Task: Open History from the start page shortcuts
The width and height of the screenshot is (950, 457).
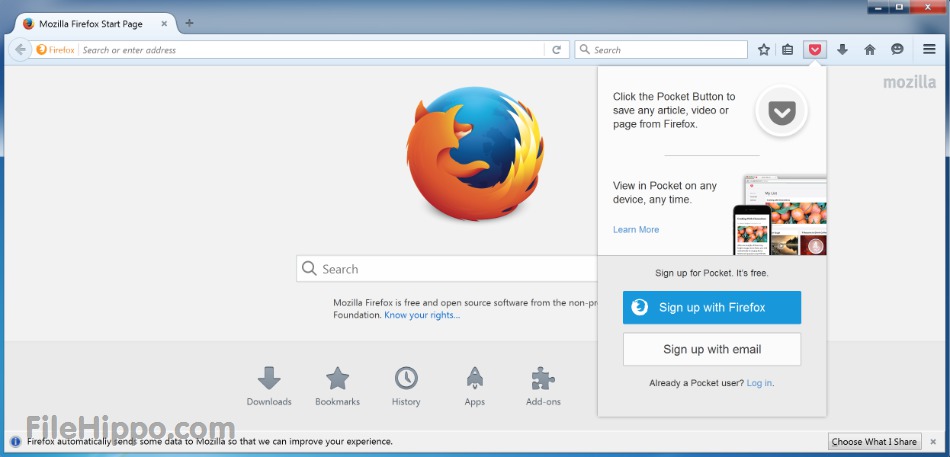Action: click(406, 386)
